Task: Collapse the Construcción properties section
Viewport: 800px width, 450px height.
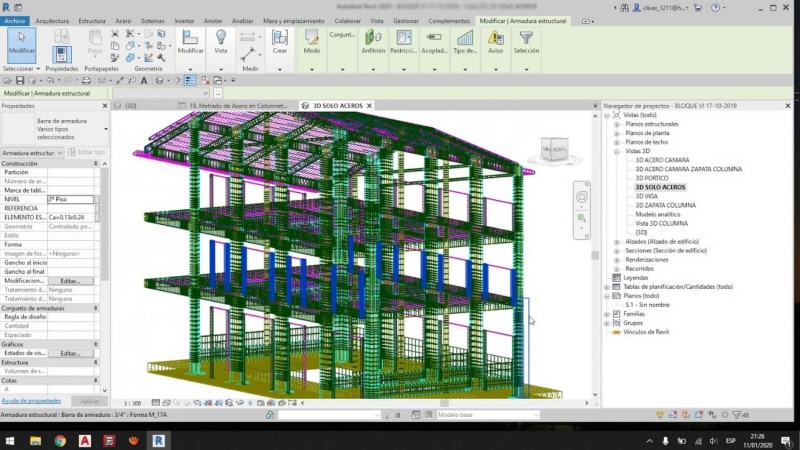Action: 95,164
